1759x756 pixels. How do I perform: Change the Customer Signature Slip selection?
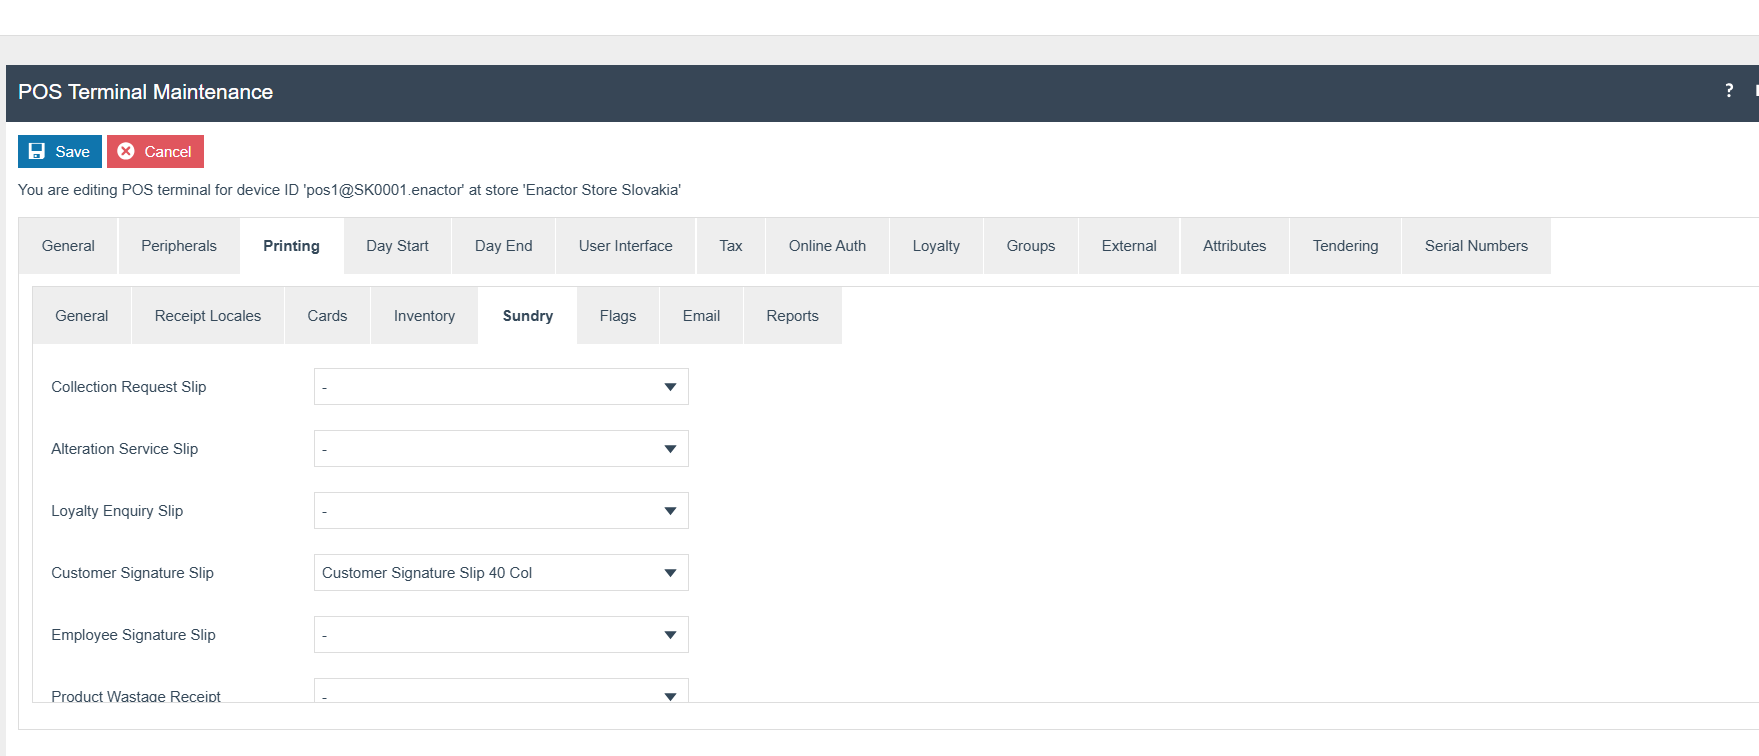[x=501, y=573]
